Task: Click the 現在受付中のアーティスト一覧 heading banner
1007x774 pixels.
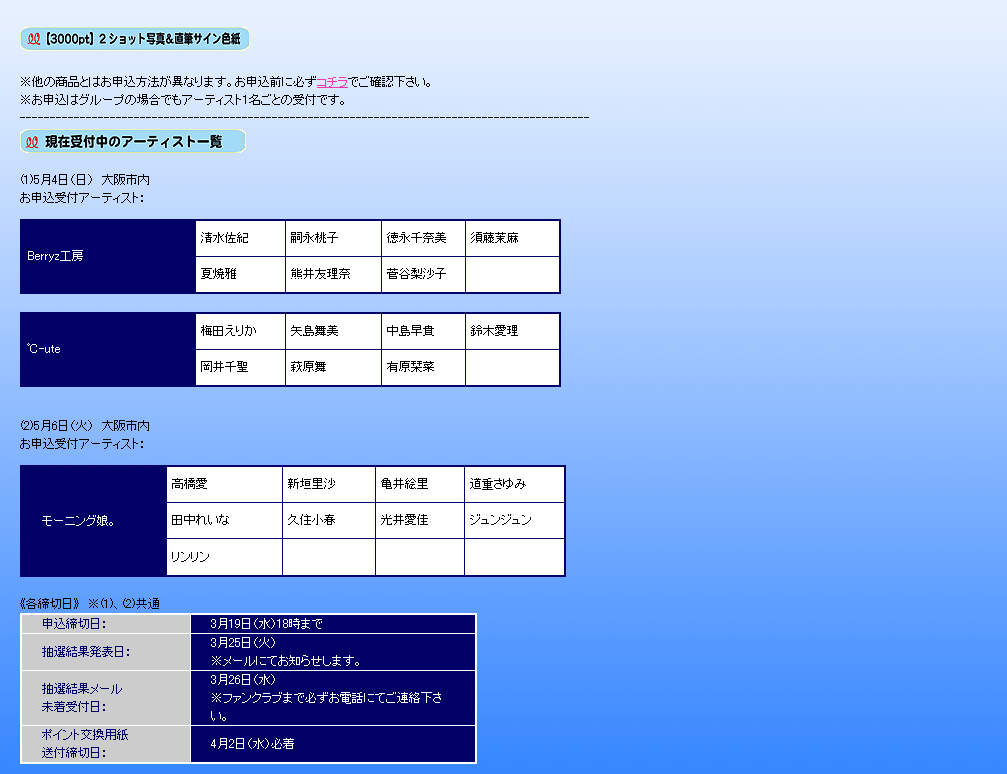Action: point(133,141)
